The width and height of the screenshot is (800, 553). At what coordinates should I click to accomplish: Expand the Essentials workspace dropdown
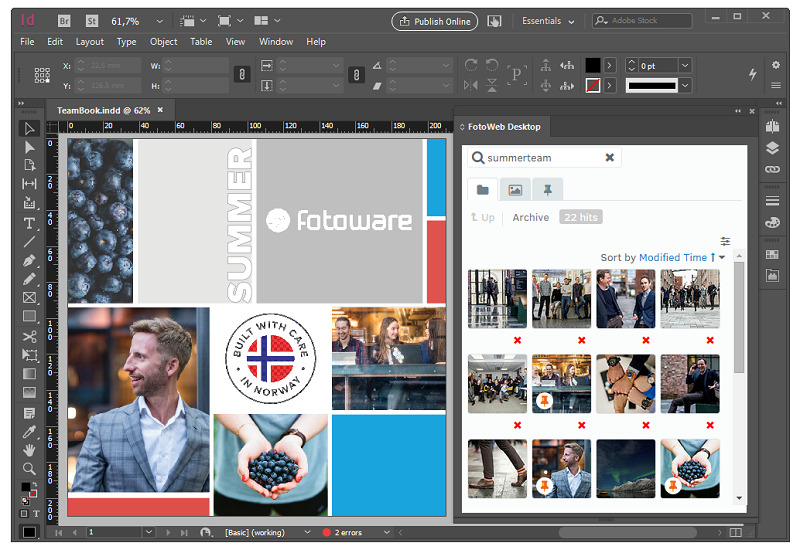(x=571, y=21)
